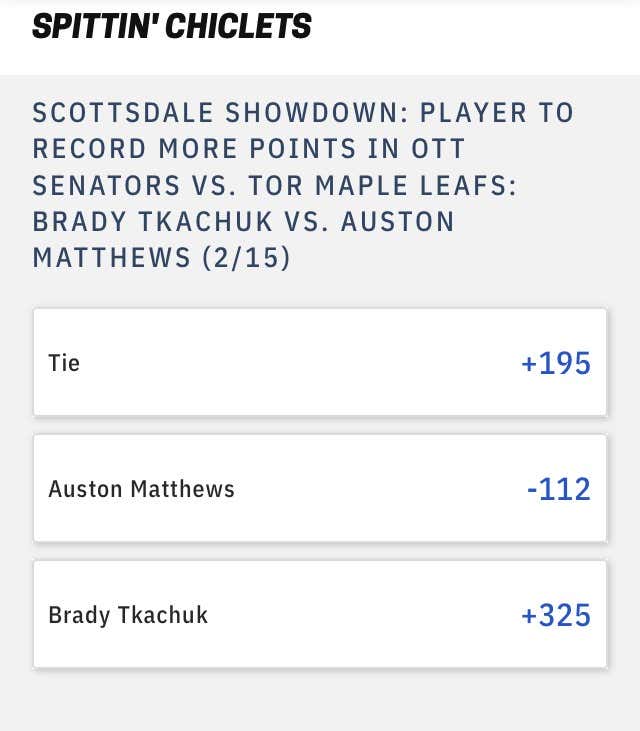Select the Brady Tkachuk bet option
Image resolution: width=640 pixels, height=731 pixels.
click(320, 614)
